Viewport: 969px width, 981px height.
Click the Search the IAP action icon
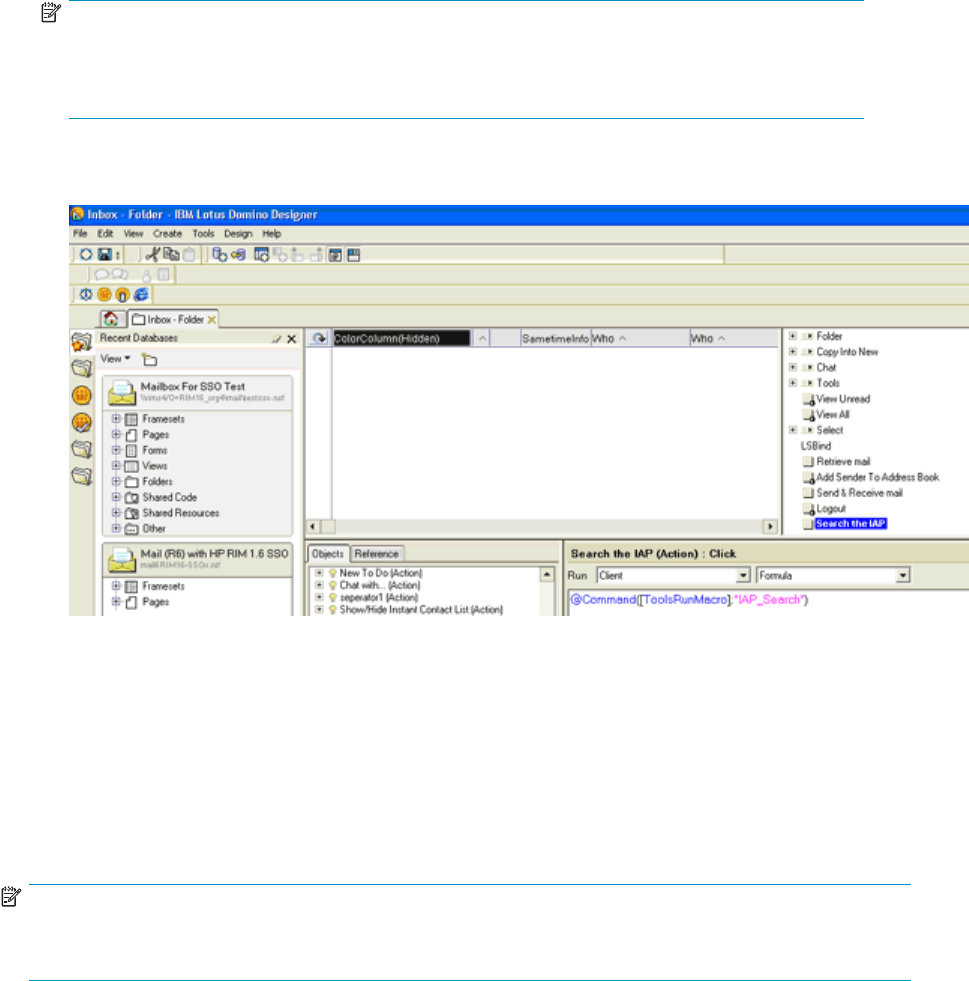point(808,524)
